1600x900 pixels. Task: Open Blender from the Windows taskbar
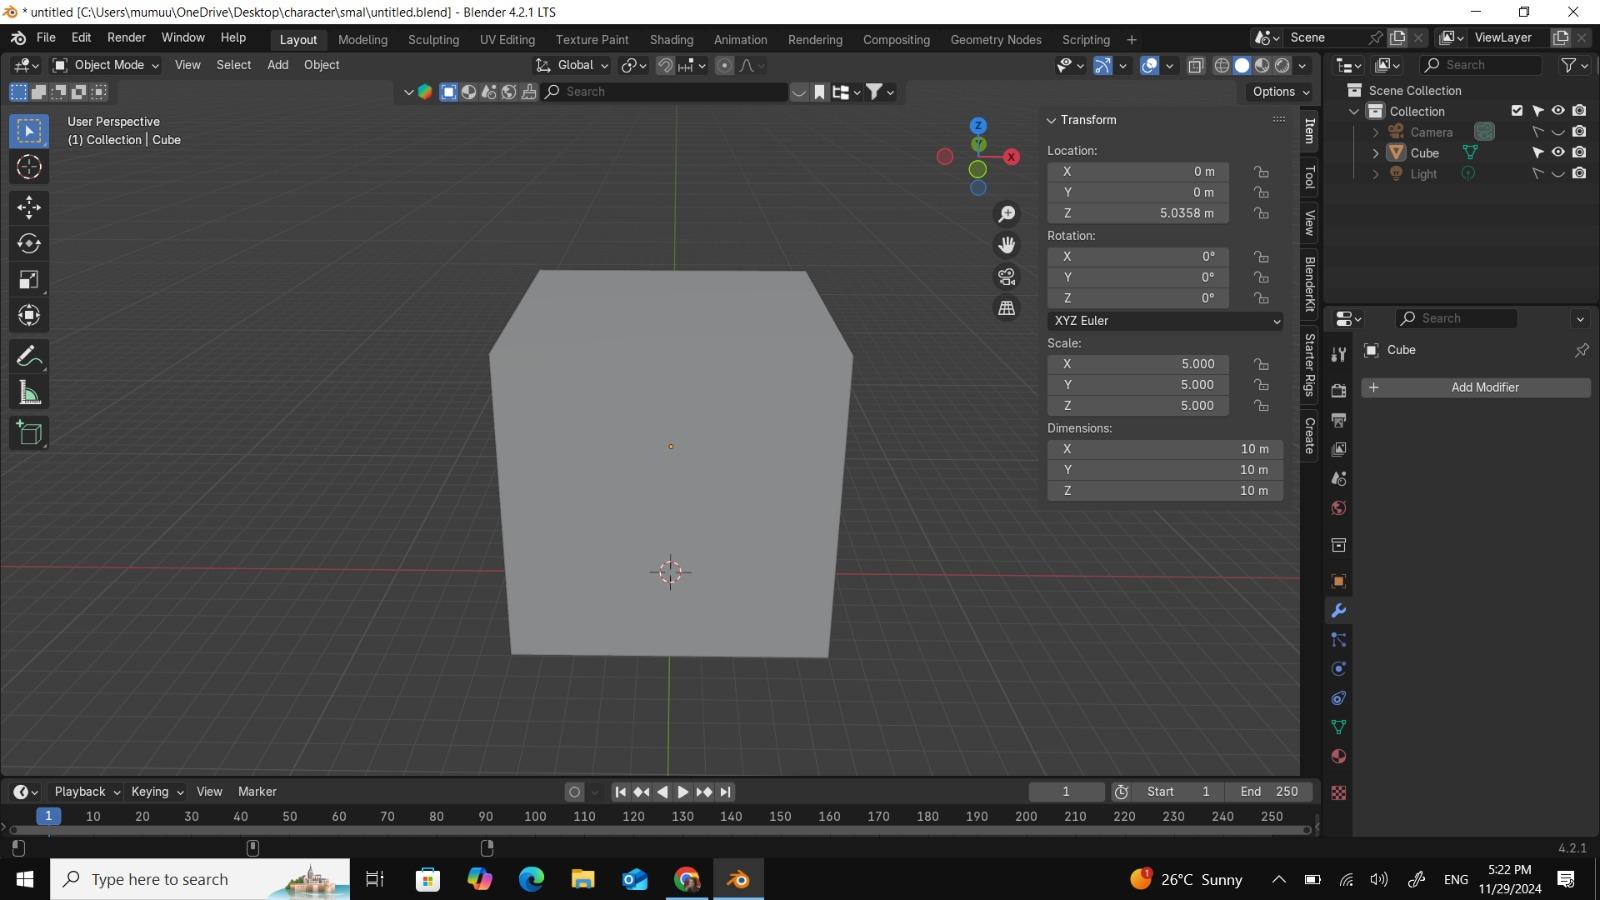coord(738,879)
